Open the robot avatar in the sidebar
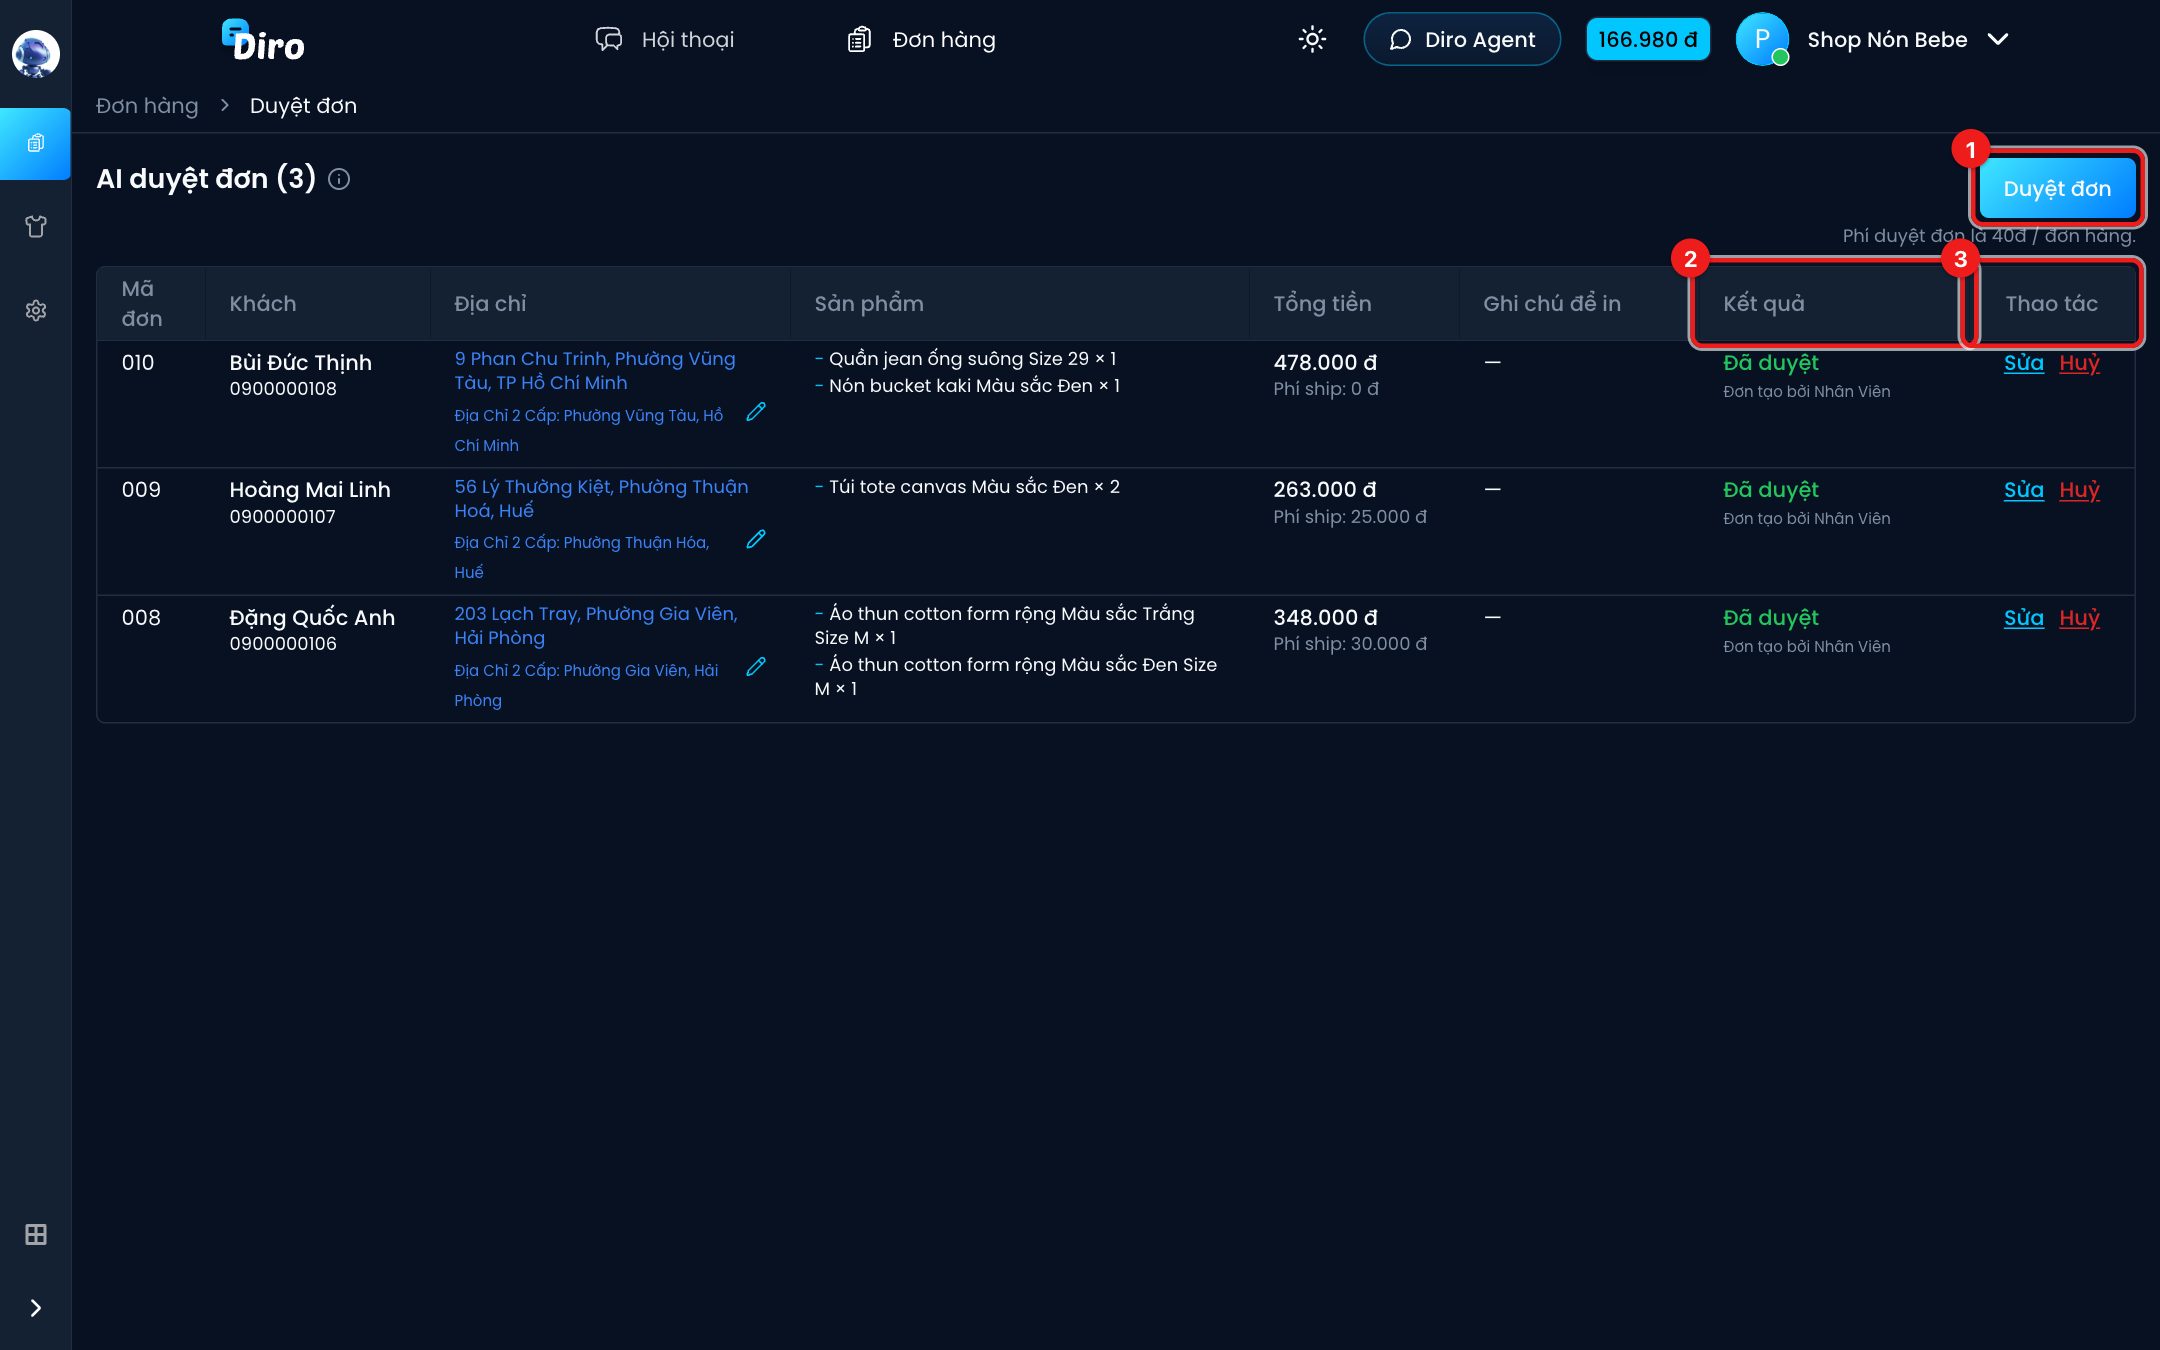This screenshot has height=1350, width=2160. [35, 54]
